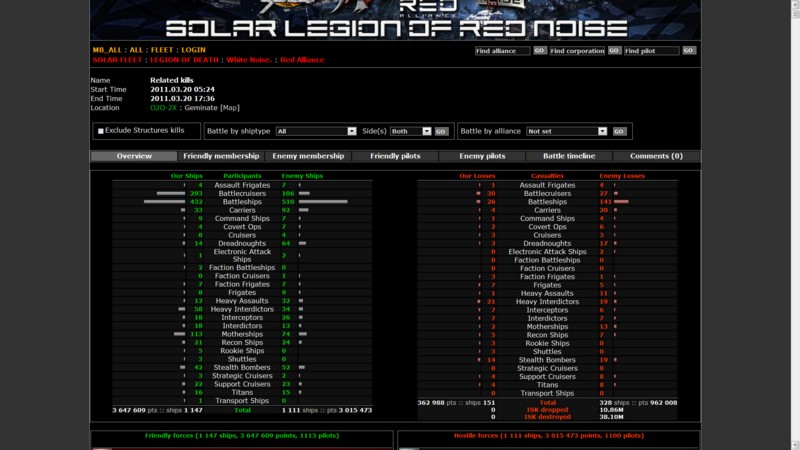Click GO button next to Find alliance
The width and height of the screenshot is (800, 450).
(539, 51)
